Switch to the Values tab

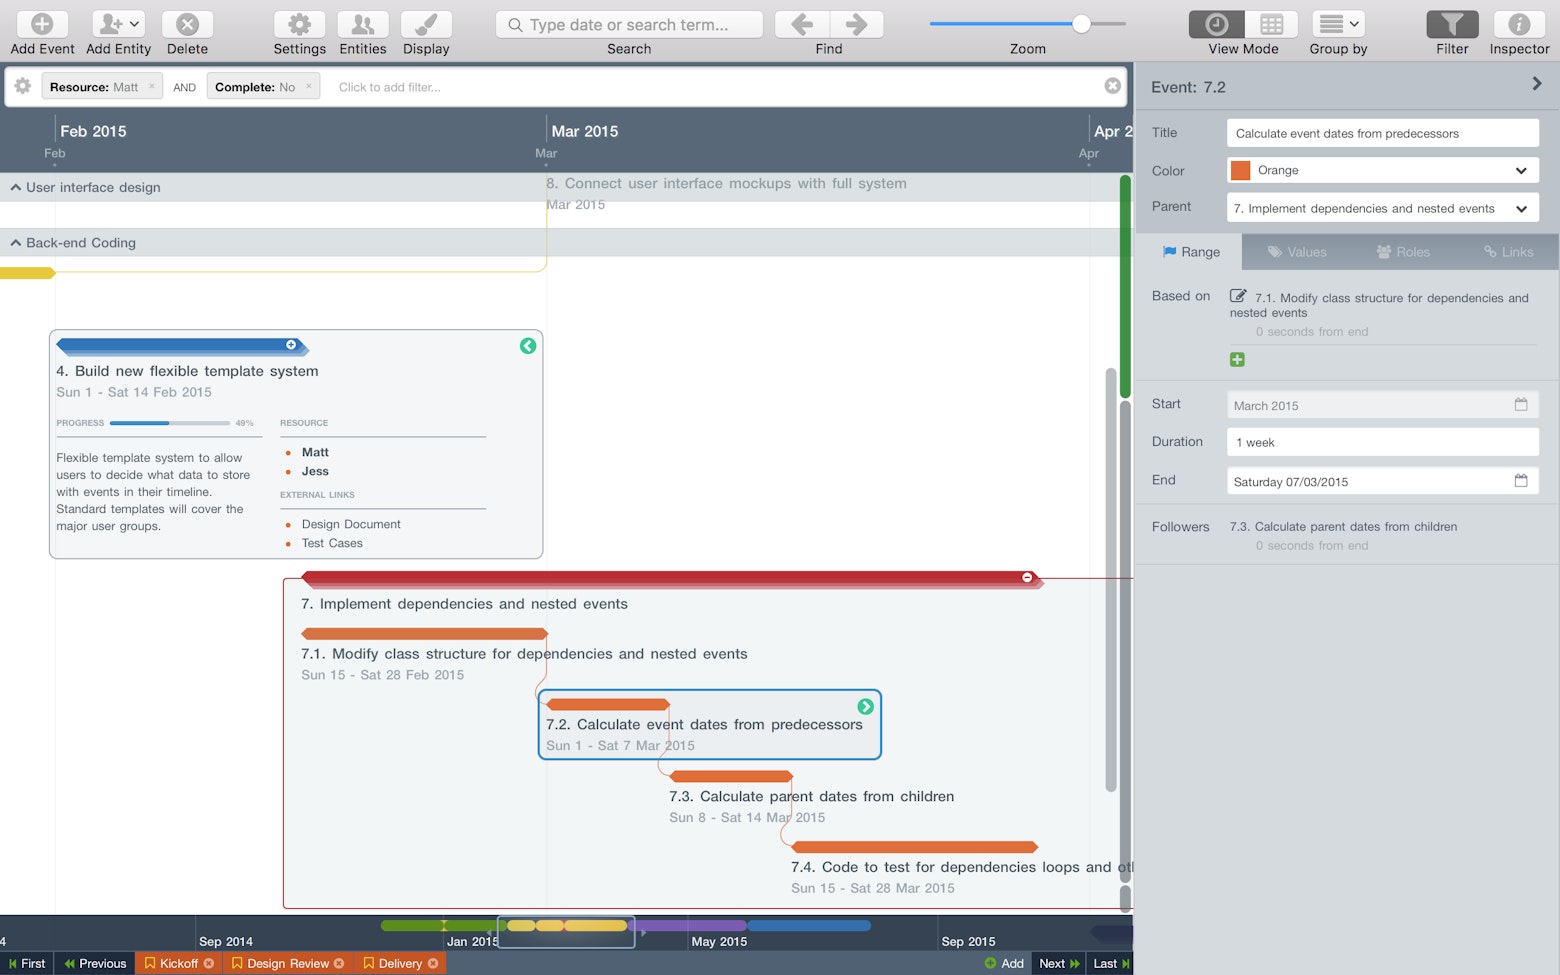point(1298,252)
